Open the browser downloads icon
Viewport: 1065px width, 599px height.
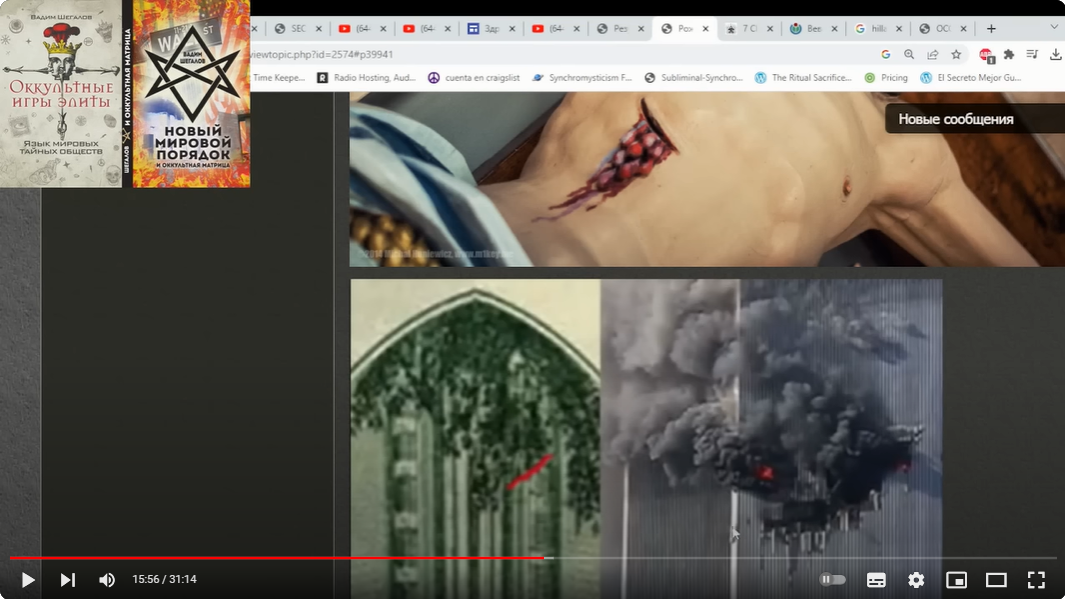pos(1055,54)
